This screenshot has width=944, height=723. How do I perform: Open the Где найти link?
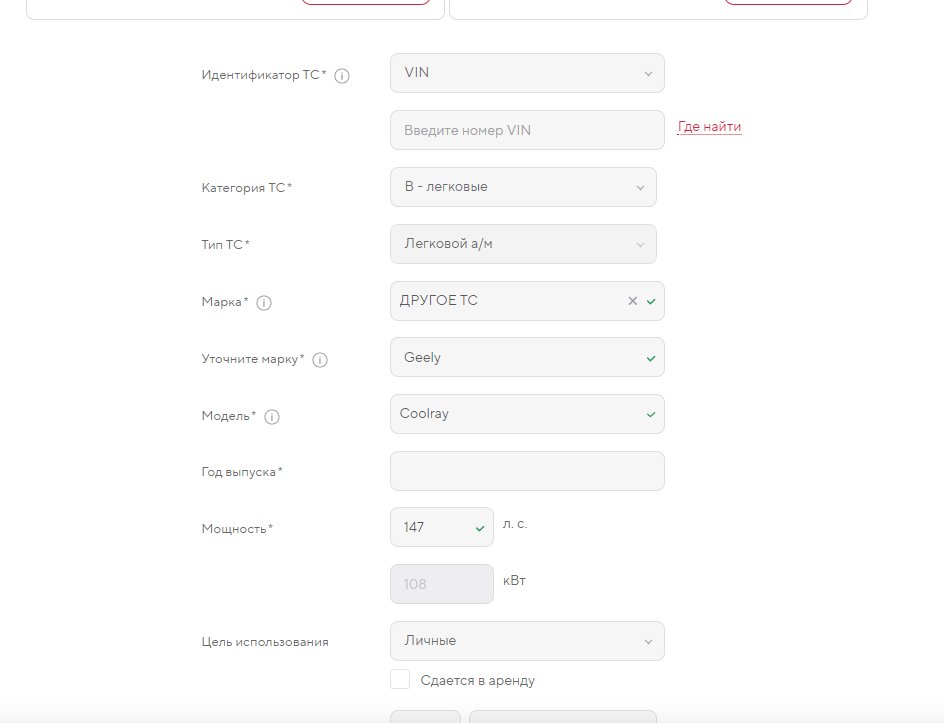coord(709,127)
